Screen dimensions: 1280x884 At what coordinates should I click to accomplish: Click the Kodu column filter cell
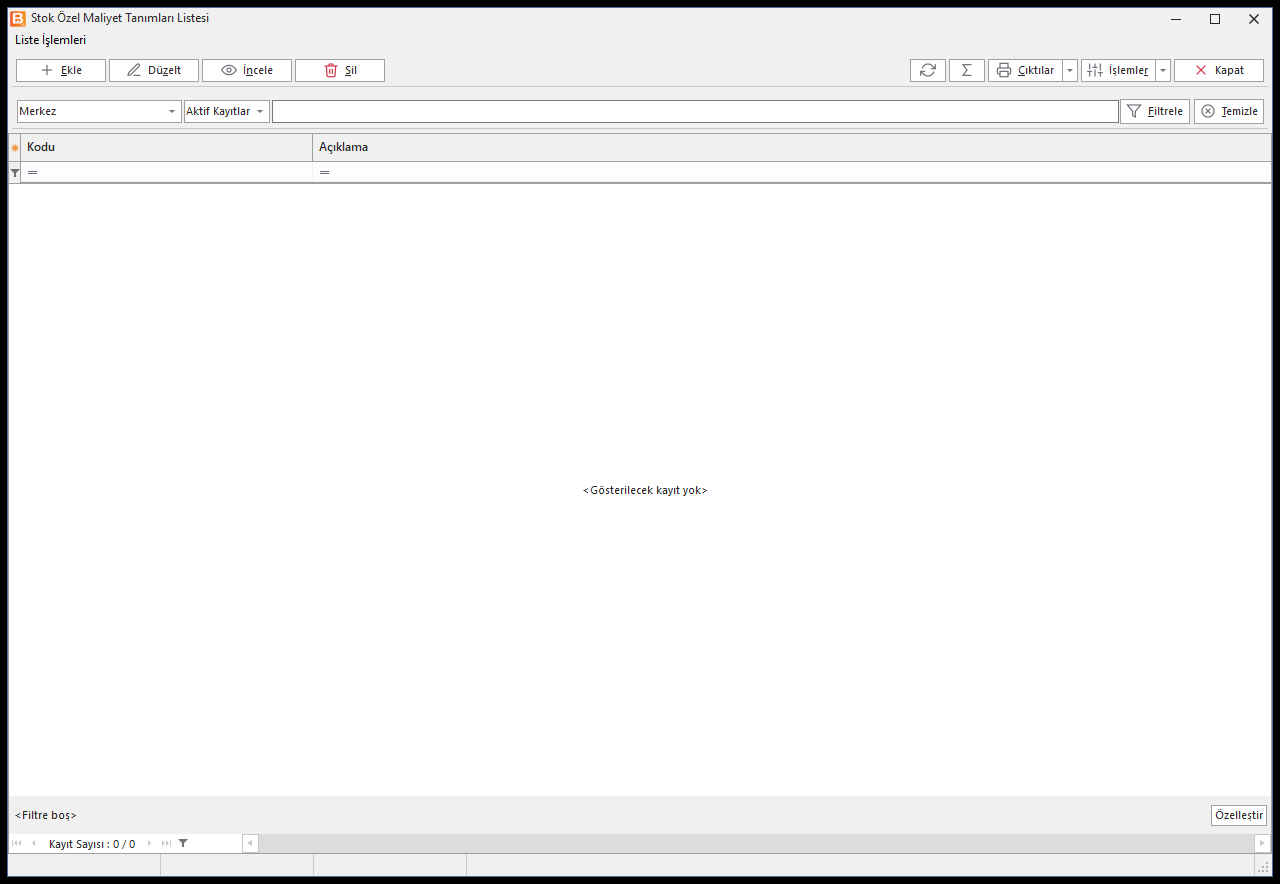(167, 173)
